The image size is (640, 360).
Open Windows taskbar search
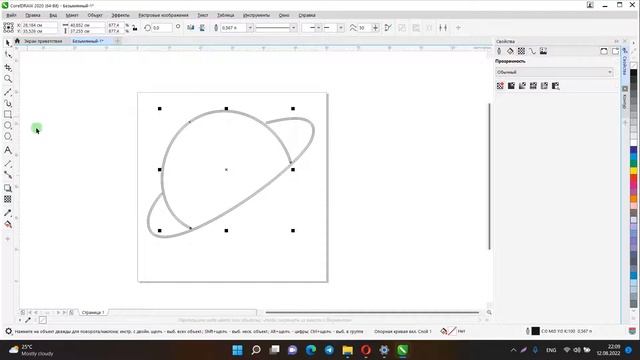click(x=256, y=350)
